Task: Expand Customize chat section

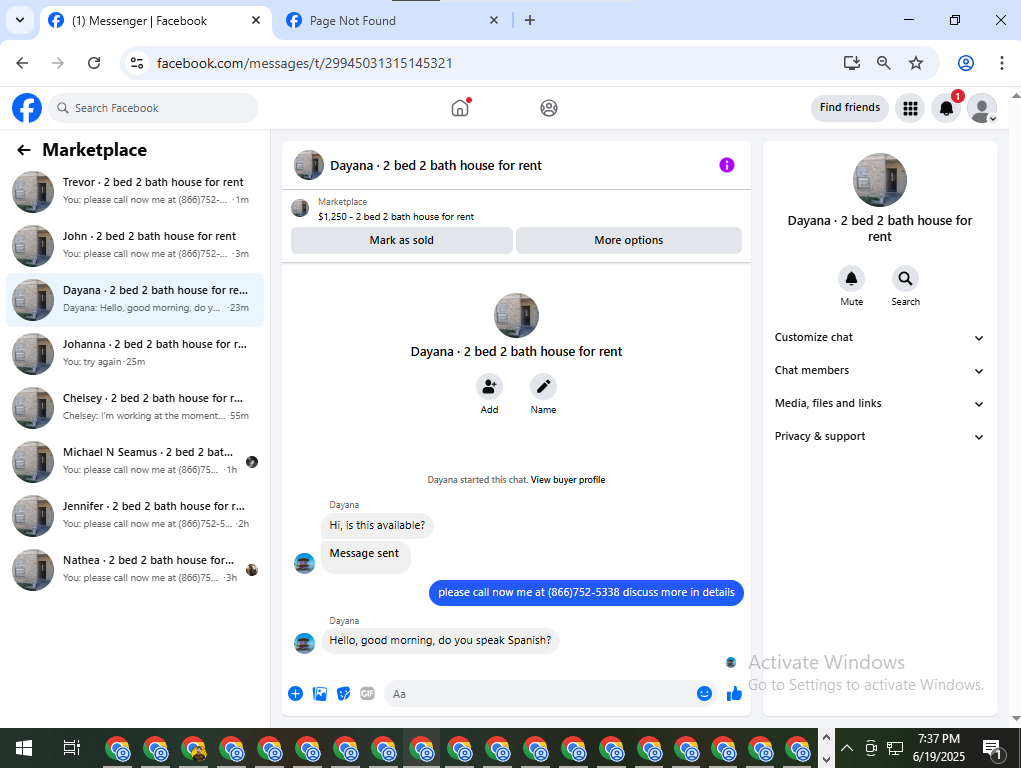Action: pyautogui.click(x=879, y=337)
